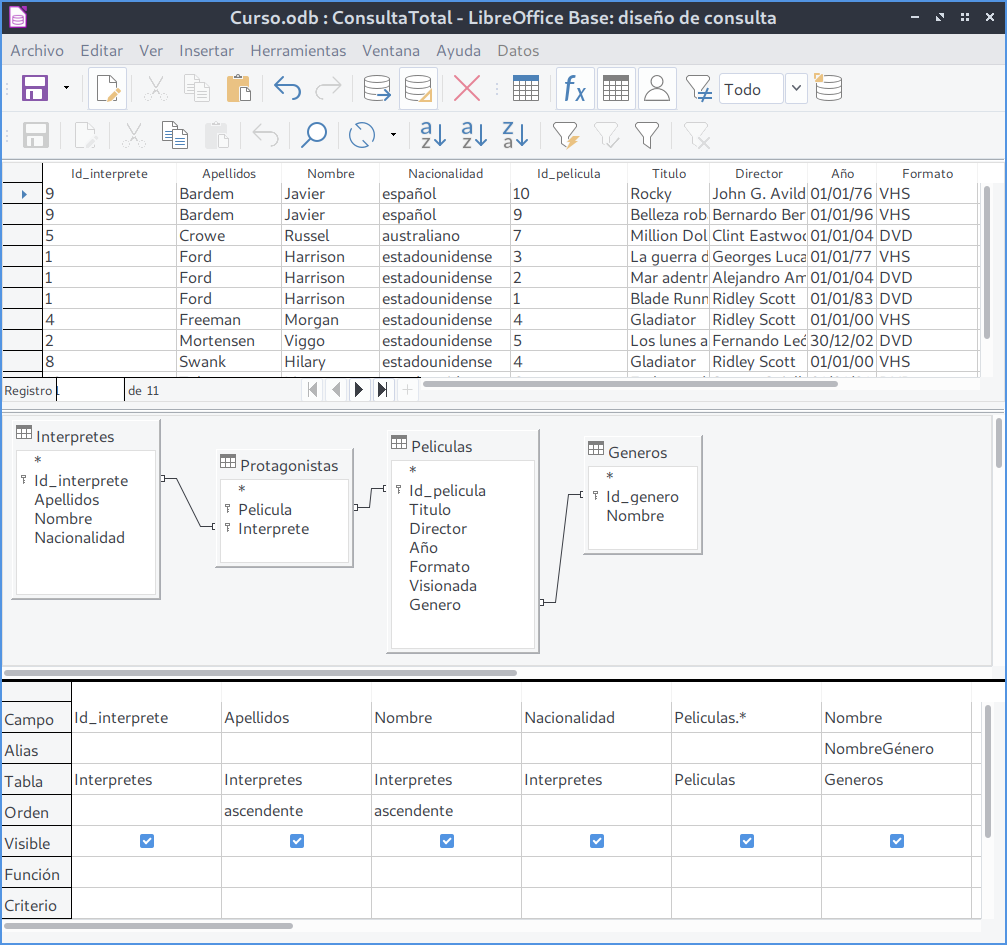Toggle Visible checkbox for the Generos Nombre column

897,842
